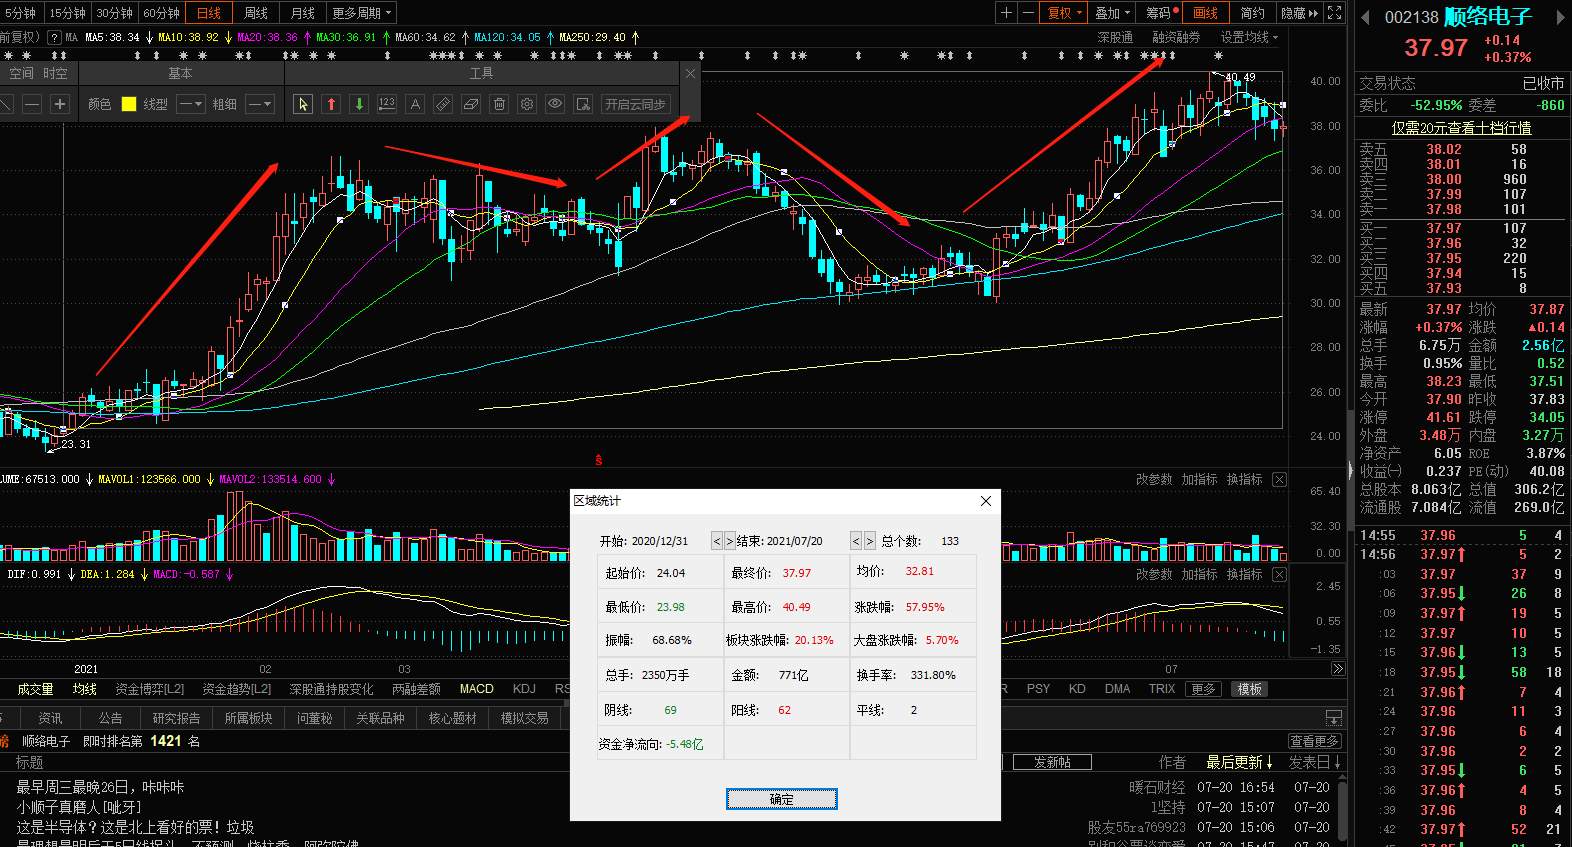
Task: Go to previous stock with left arrow
Action: tap(1365, 17)
